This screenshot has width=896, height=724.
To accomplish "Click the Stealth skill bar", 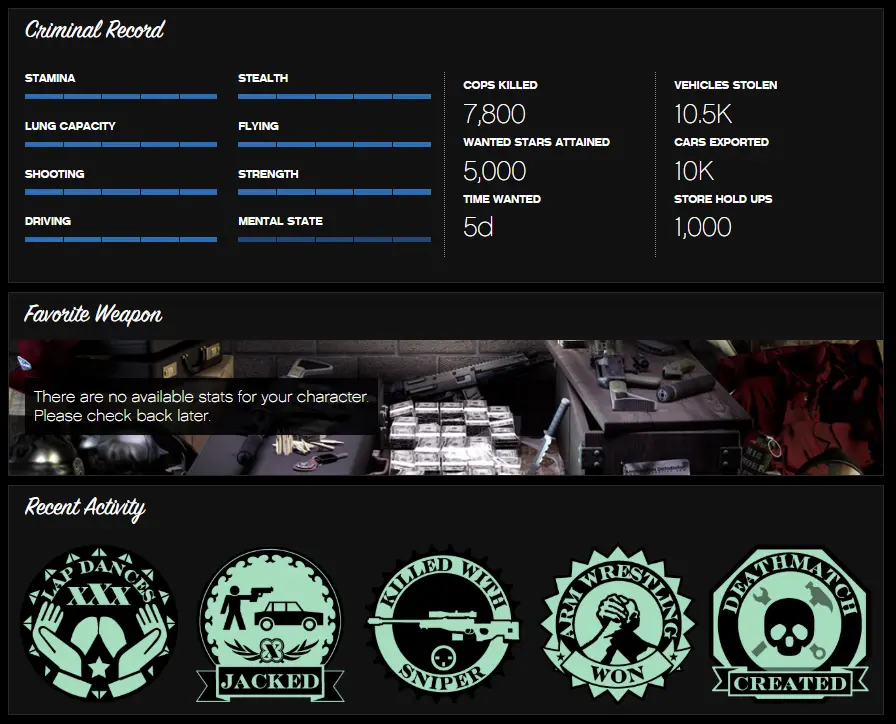I will point(334,96).
